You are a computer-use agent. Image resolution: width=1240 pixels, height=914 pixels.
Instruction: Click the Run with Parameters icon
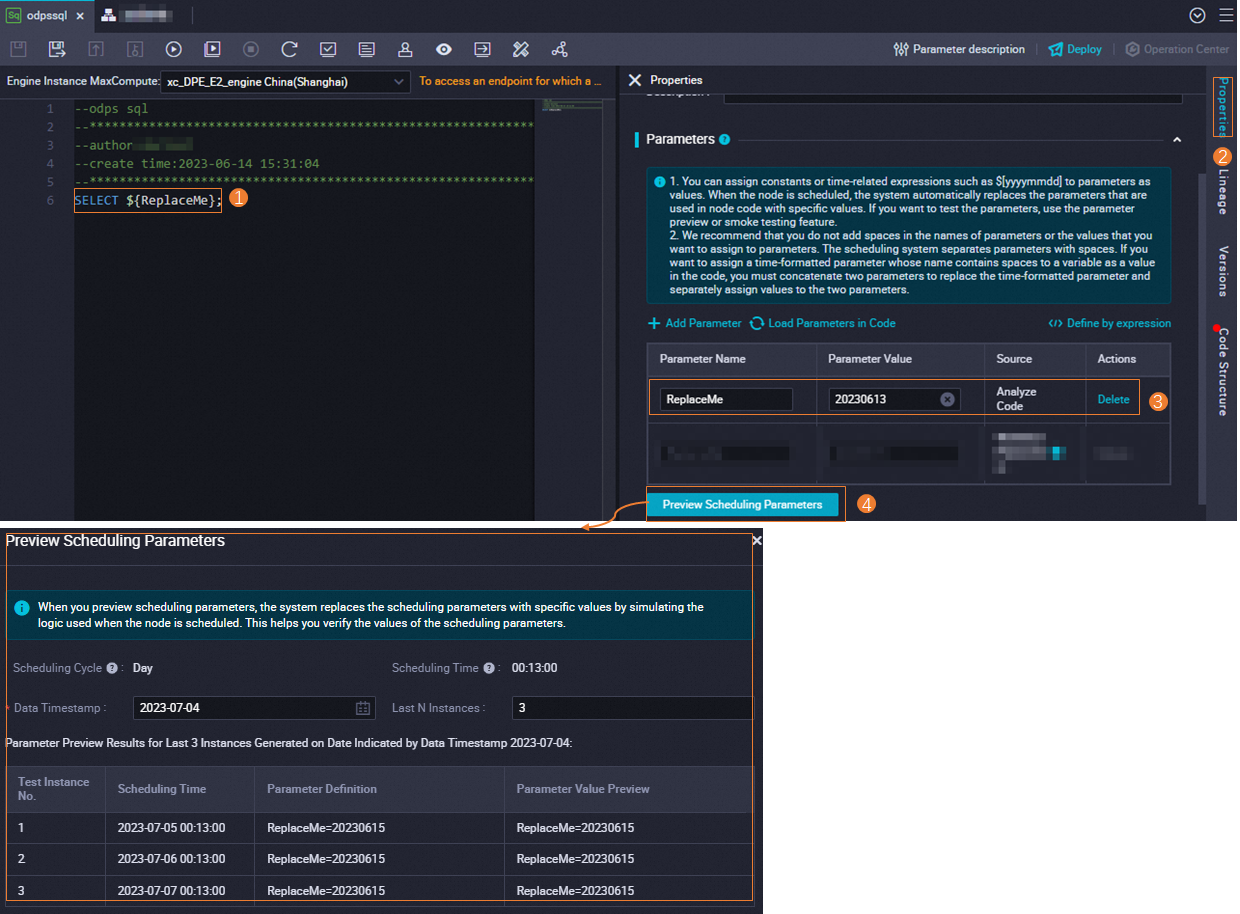tap(212, 49)
